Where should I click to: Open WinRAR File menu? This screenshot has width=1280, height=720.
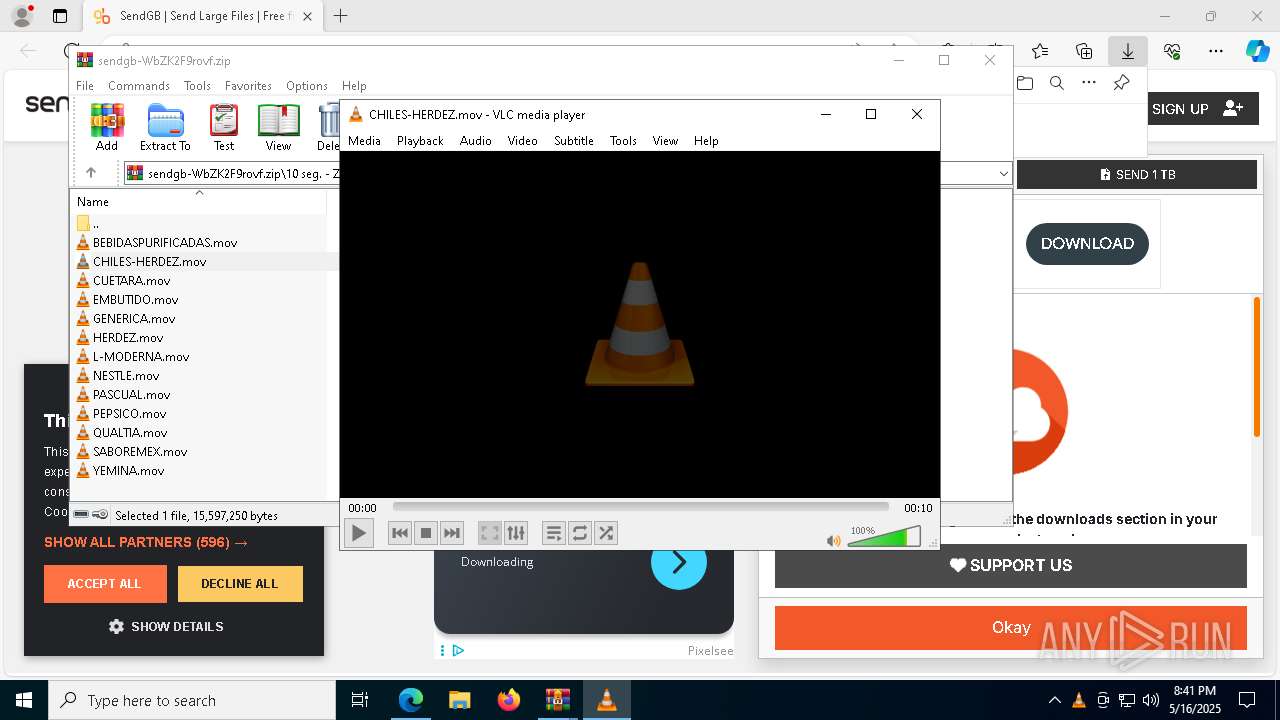click(x=85, y=86)
